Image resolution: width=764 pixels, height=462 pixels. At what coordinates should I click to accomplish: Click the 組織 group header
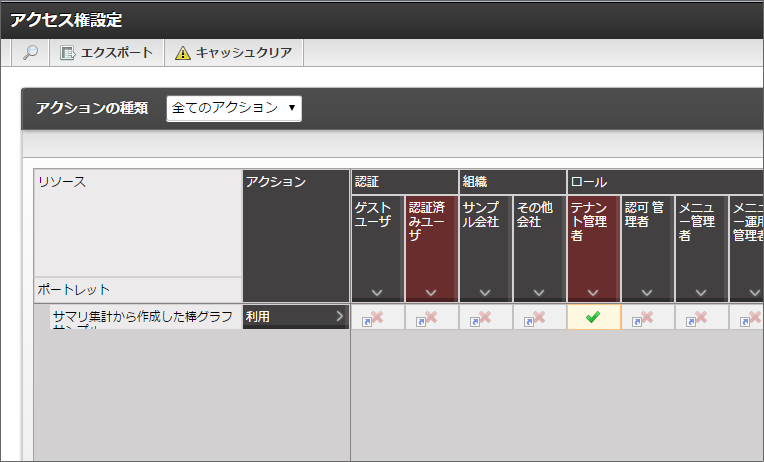tap(513, 182)
